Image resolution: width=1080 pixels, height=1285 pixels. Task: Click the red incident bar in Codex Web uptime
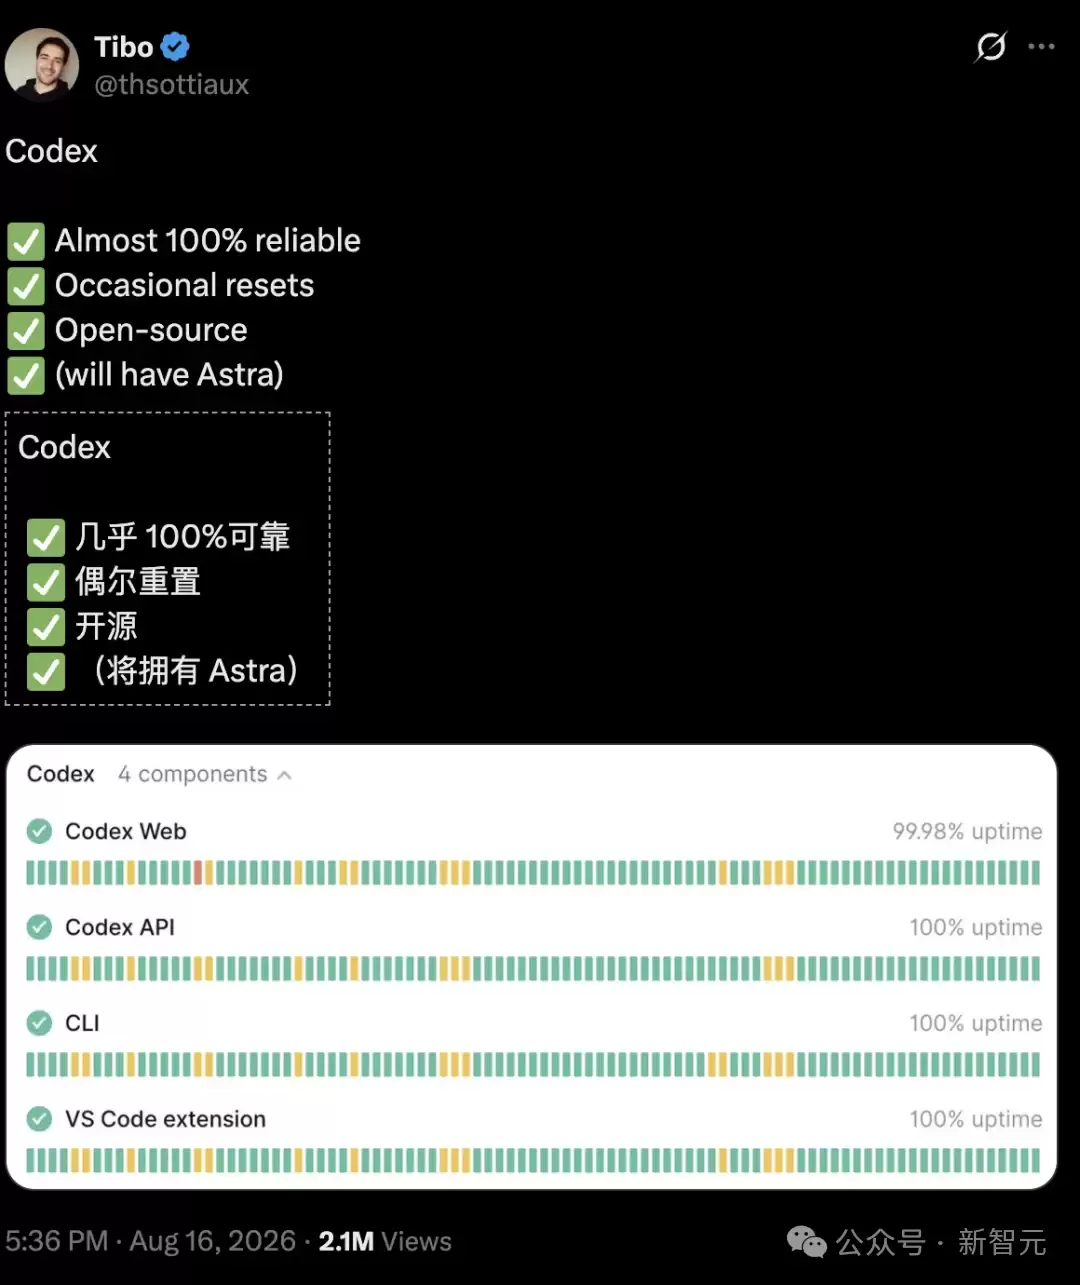[x=198, y=873]
